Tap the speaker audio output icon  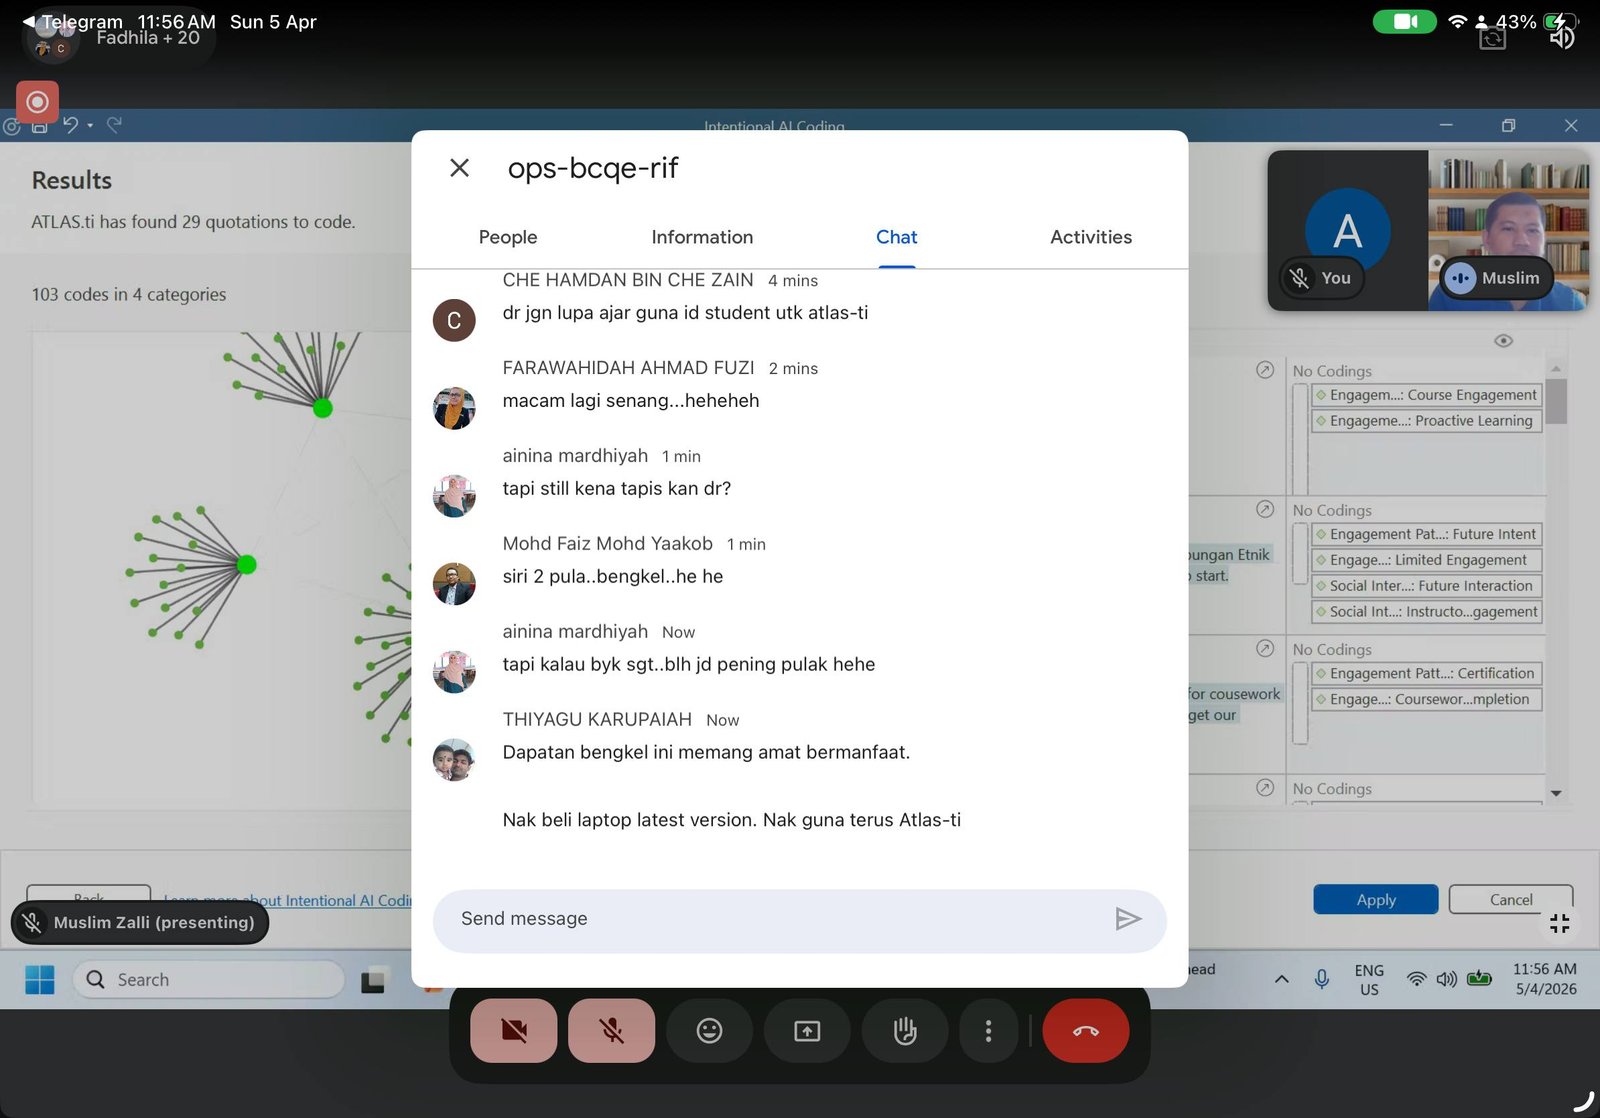(1562, 38)
